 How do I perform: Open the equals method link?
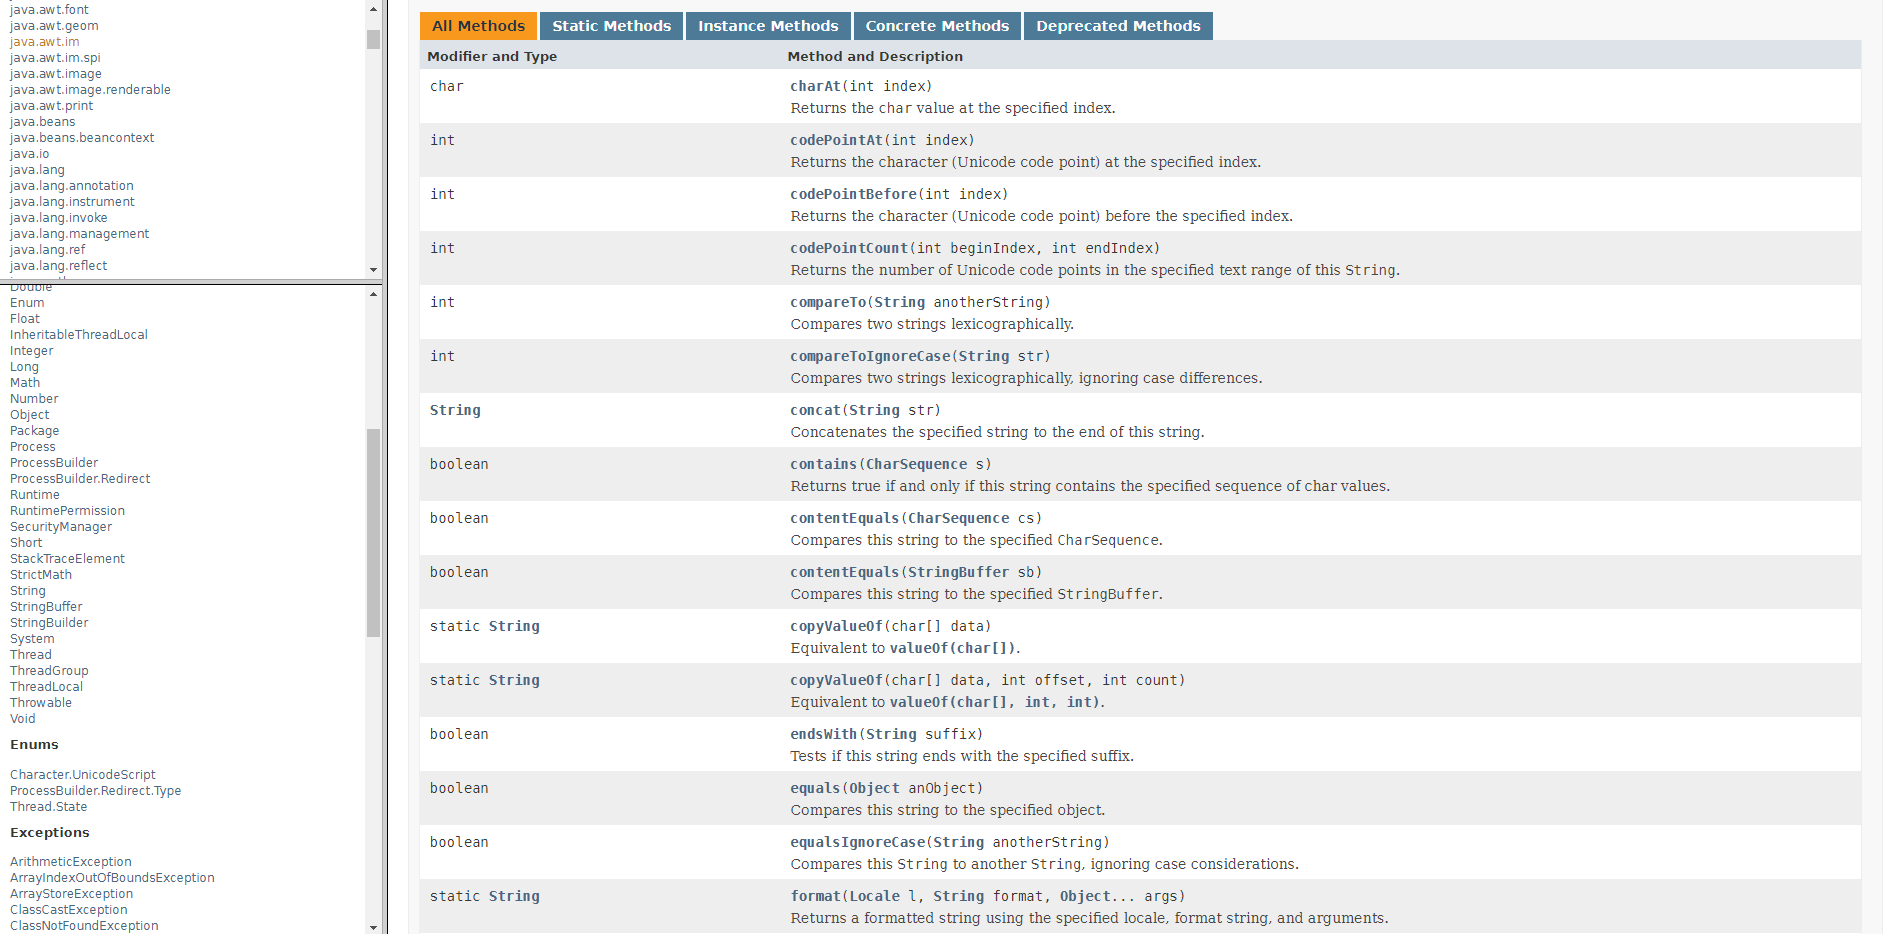coord(815,788)
